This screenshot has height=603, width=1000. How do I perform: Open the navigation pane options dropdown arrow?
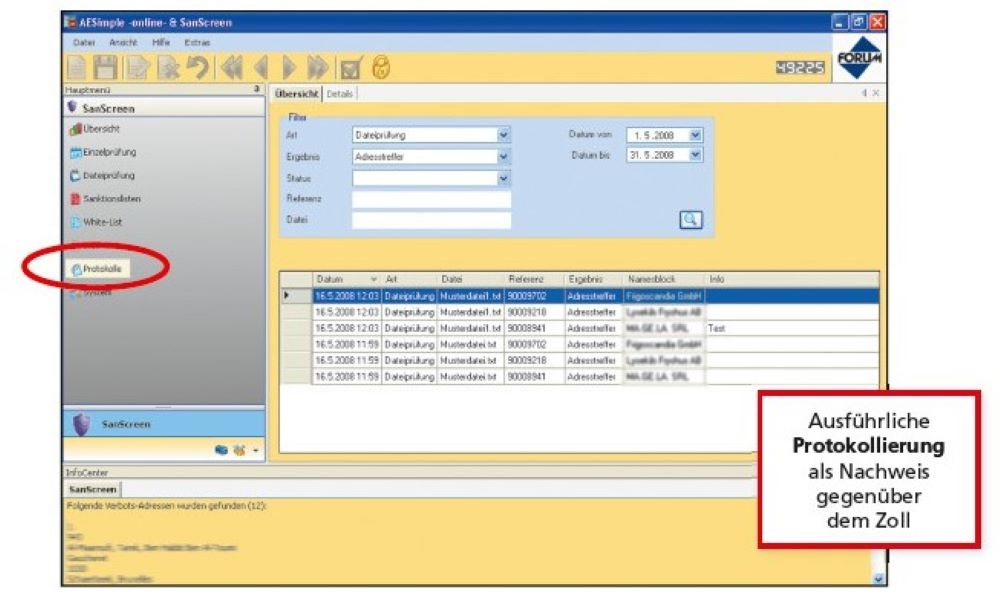click(x=256, y=451)
